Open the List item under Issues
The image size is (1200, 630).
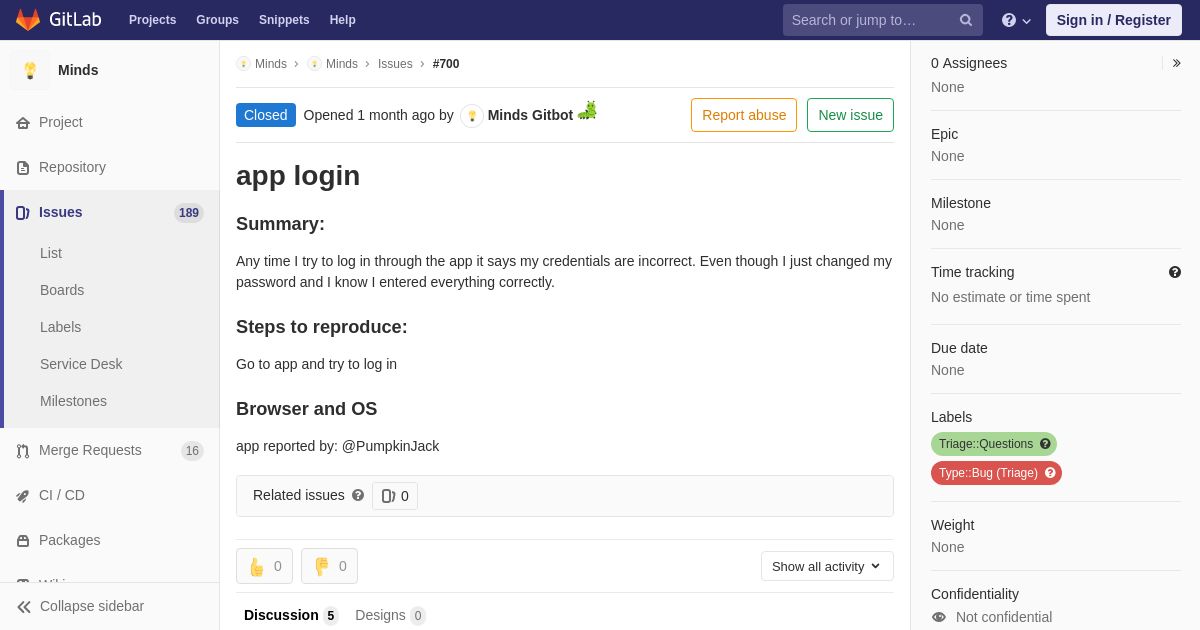(51, 253)
